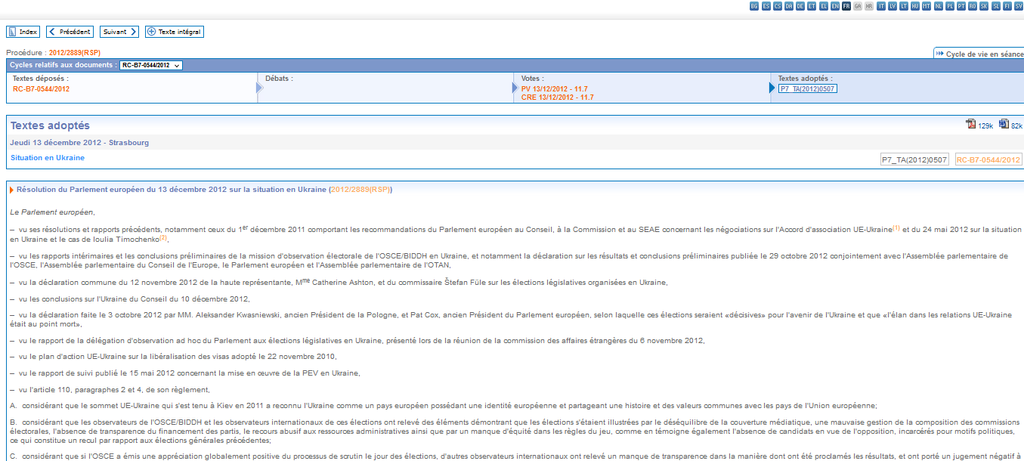Screen dimensions: 1024x461
Task: Switch language to EL (Greek)
Action: pos(824,6)
